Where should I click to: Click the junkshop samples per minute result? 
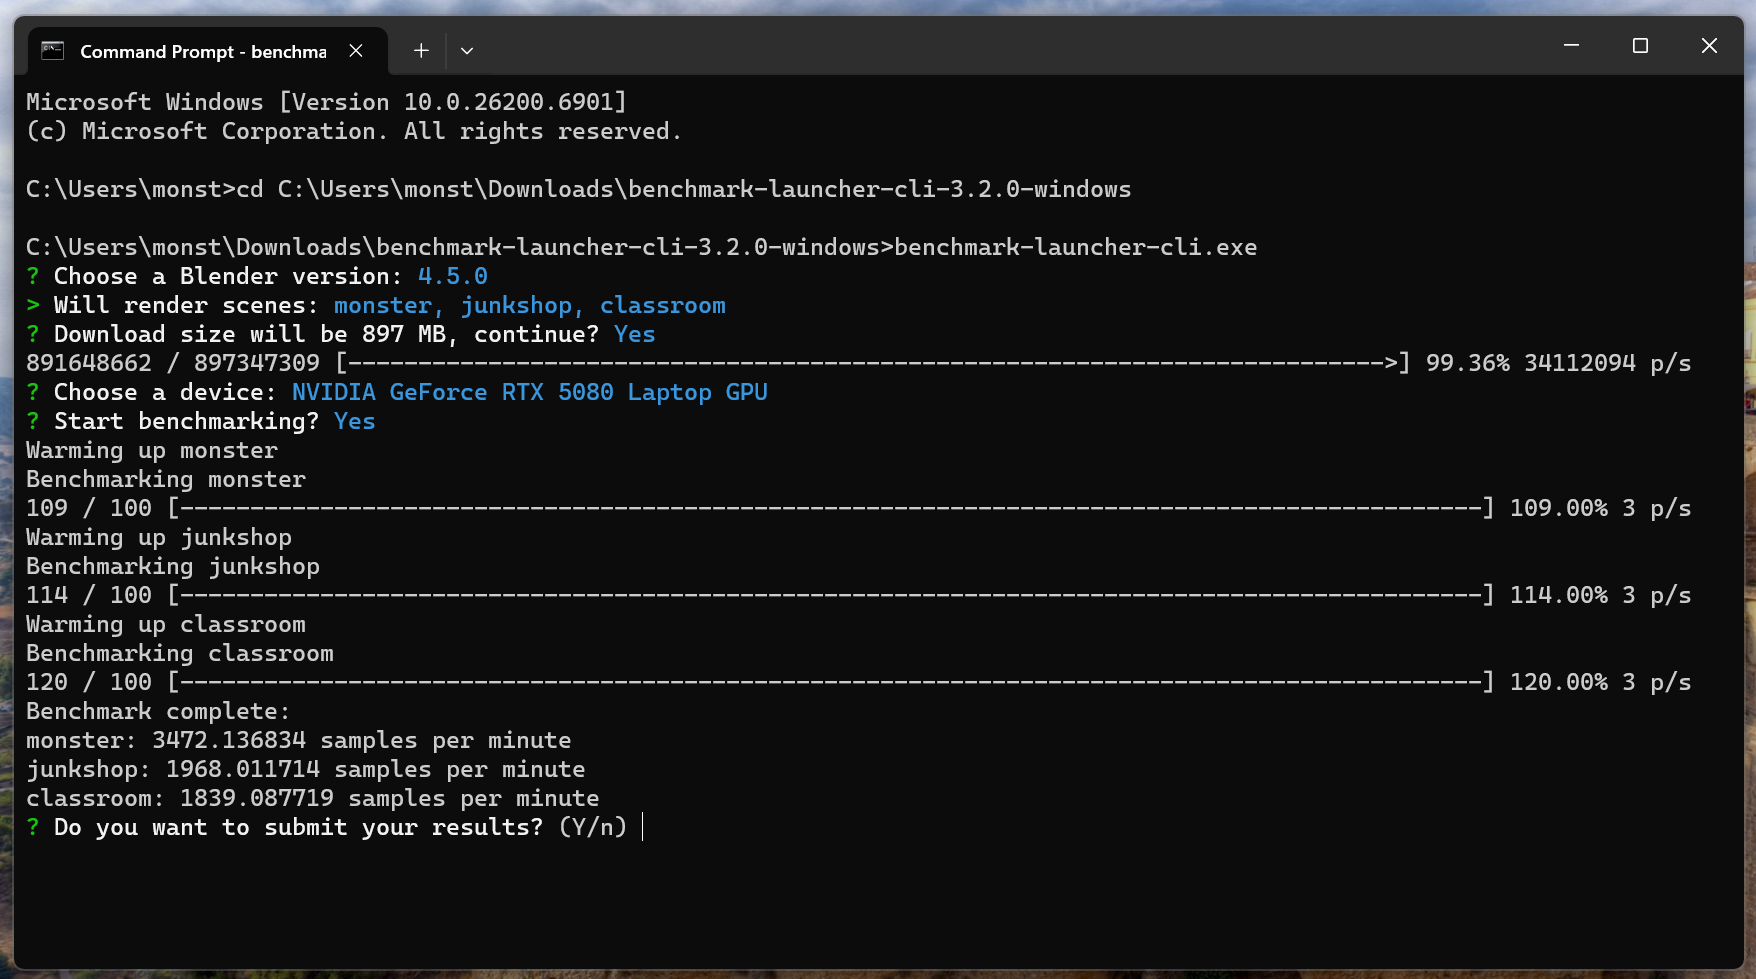click(x=305, y=769)
